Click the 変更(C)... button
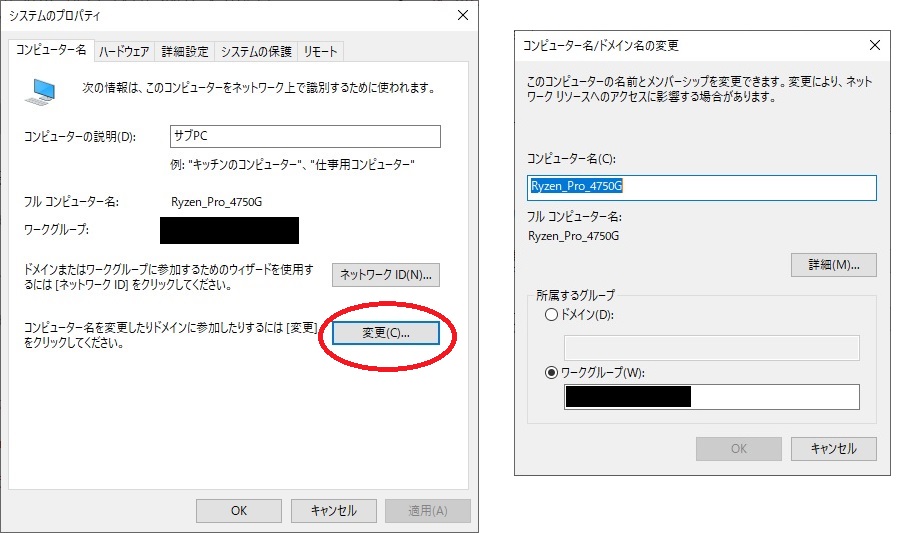Image resolution: width=914 pixels, height=533 pixels. (386, 333)
